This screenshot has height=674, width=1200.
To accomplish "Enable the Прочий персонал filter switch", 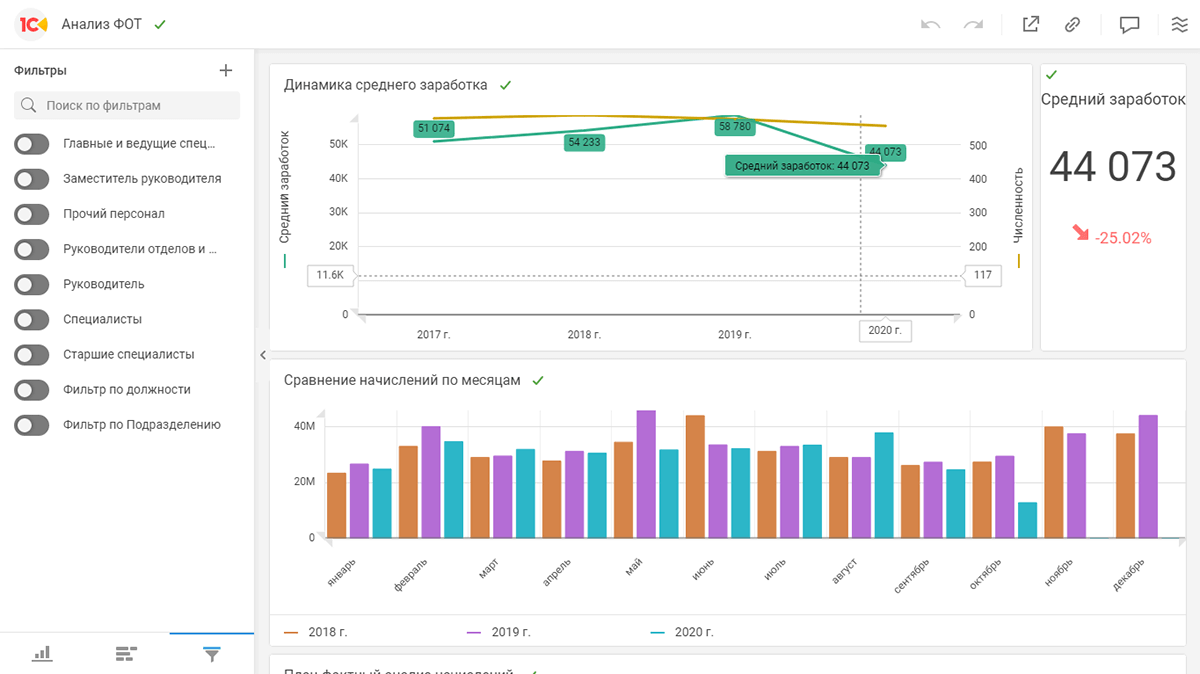I will 32,214.
